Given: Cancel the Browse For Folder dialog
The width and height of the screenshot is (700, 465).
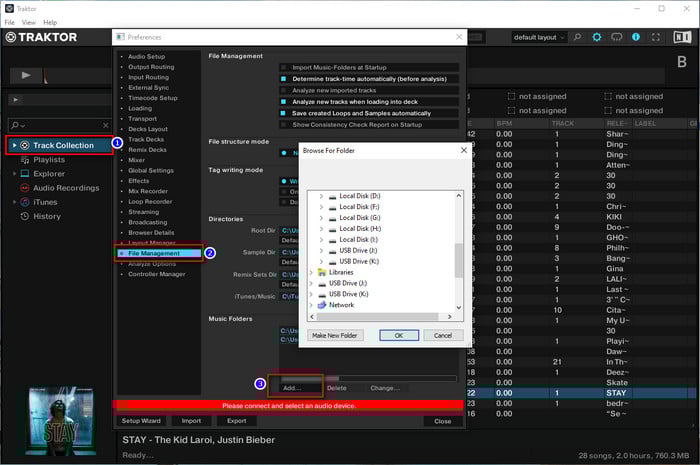Looking at the screenshot, I should (443, 335).
